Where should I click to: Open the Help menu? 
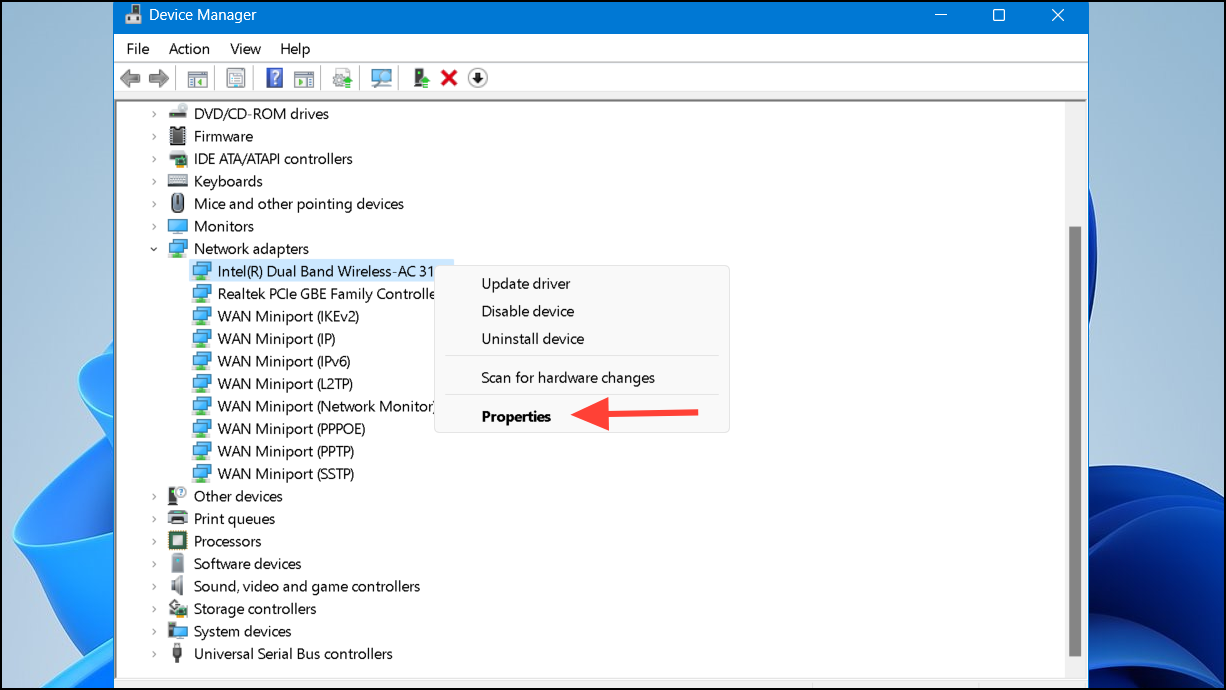point(295,49)
